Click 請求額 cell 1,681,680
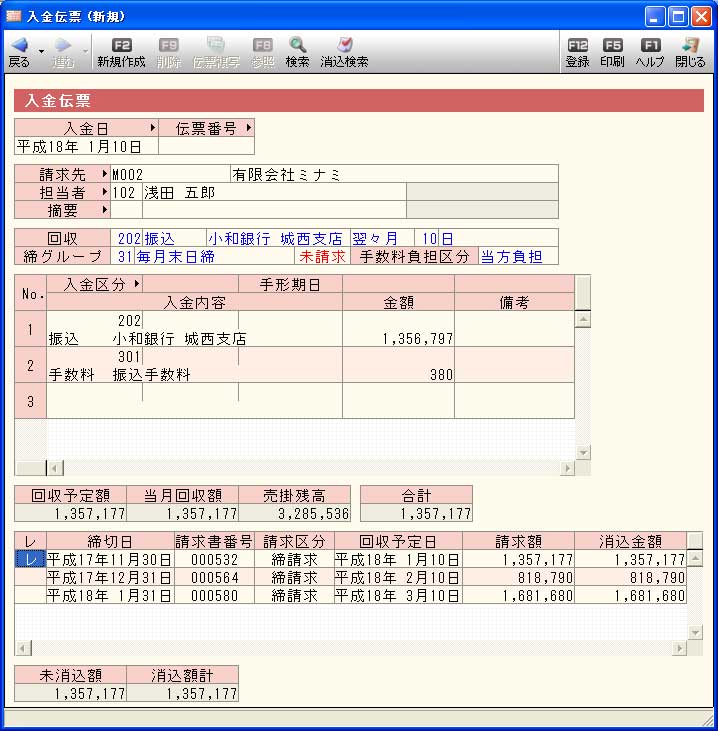 click(x=518, y=595)
